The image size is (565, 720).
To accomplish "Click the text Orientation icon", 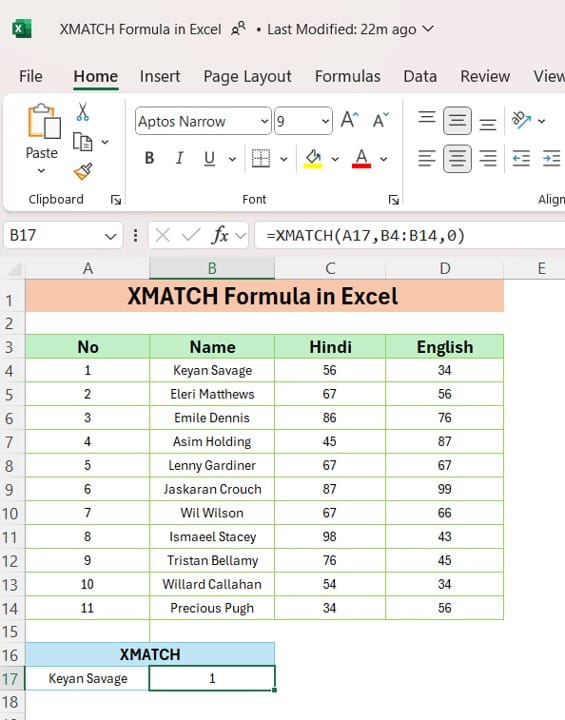I will (x=521, y=120).
